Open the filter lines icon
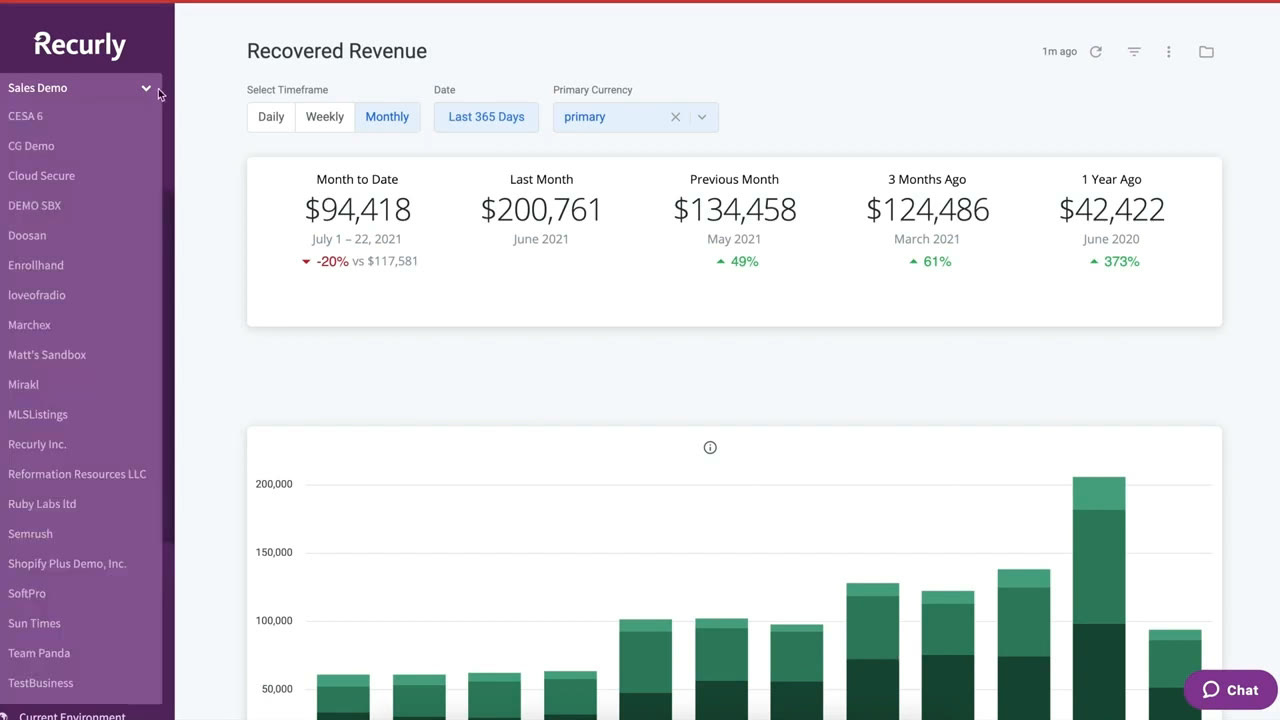This screenshot has height=720, width=1280. (1134, 52)
